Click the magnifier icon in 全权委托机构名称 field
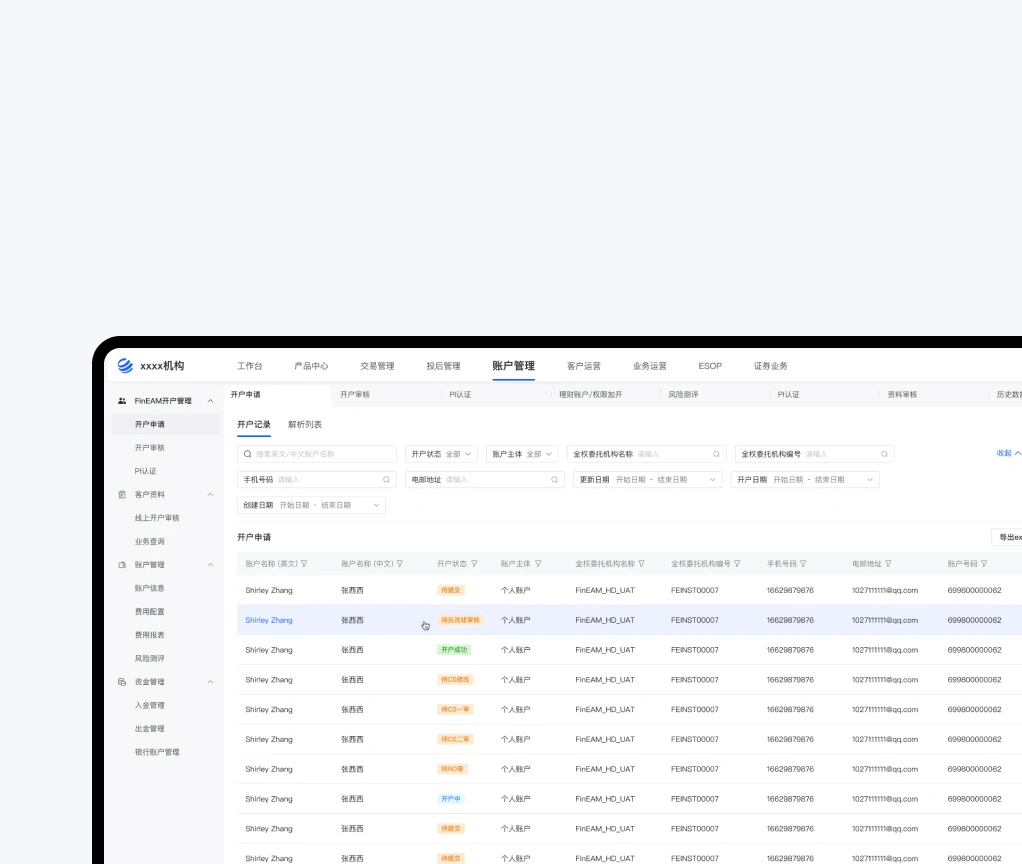This screenshot has width=1022, height=864. click(716, 454)
